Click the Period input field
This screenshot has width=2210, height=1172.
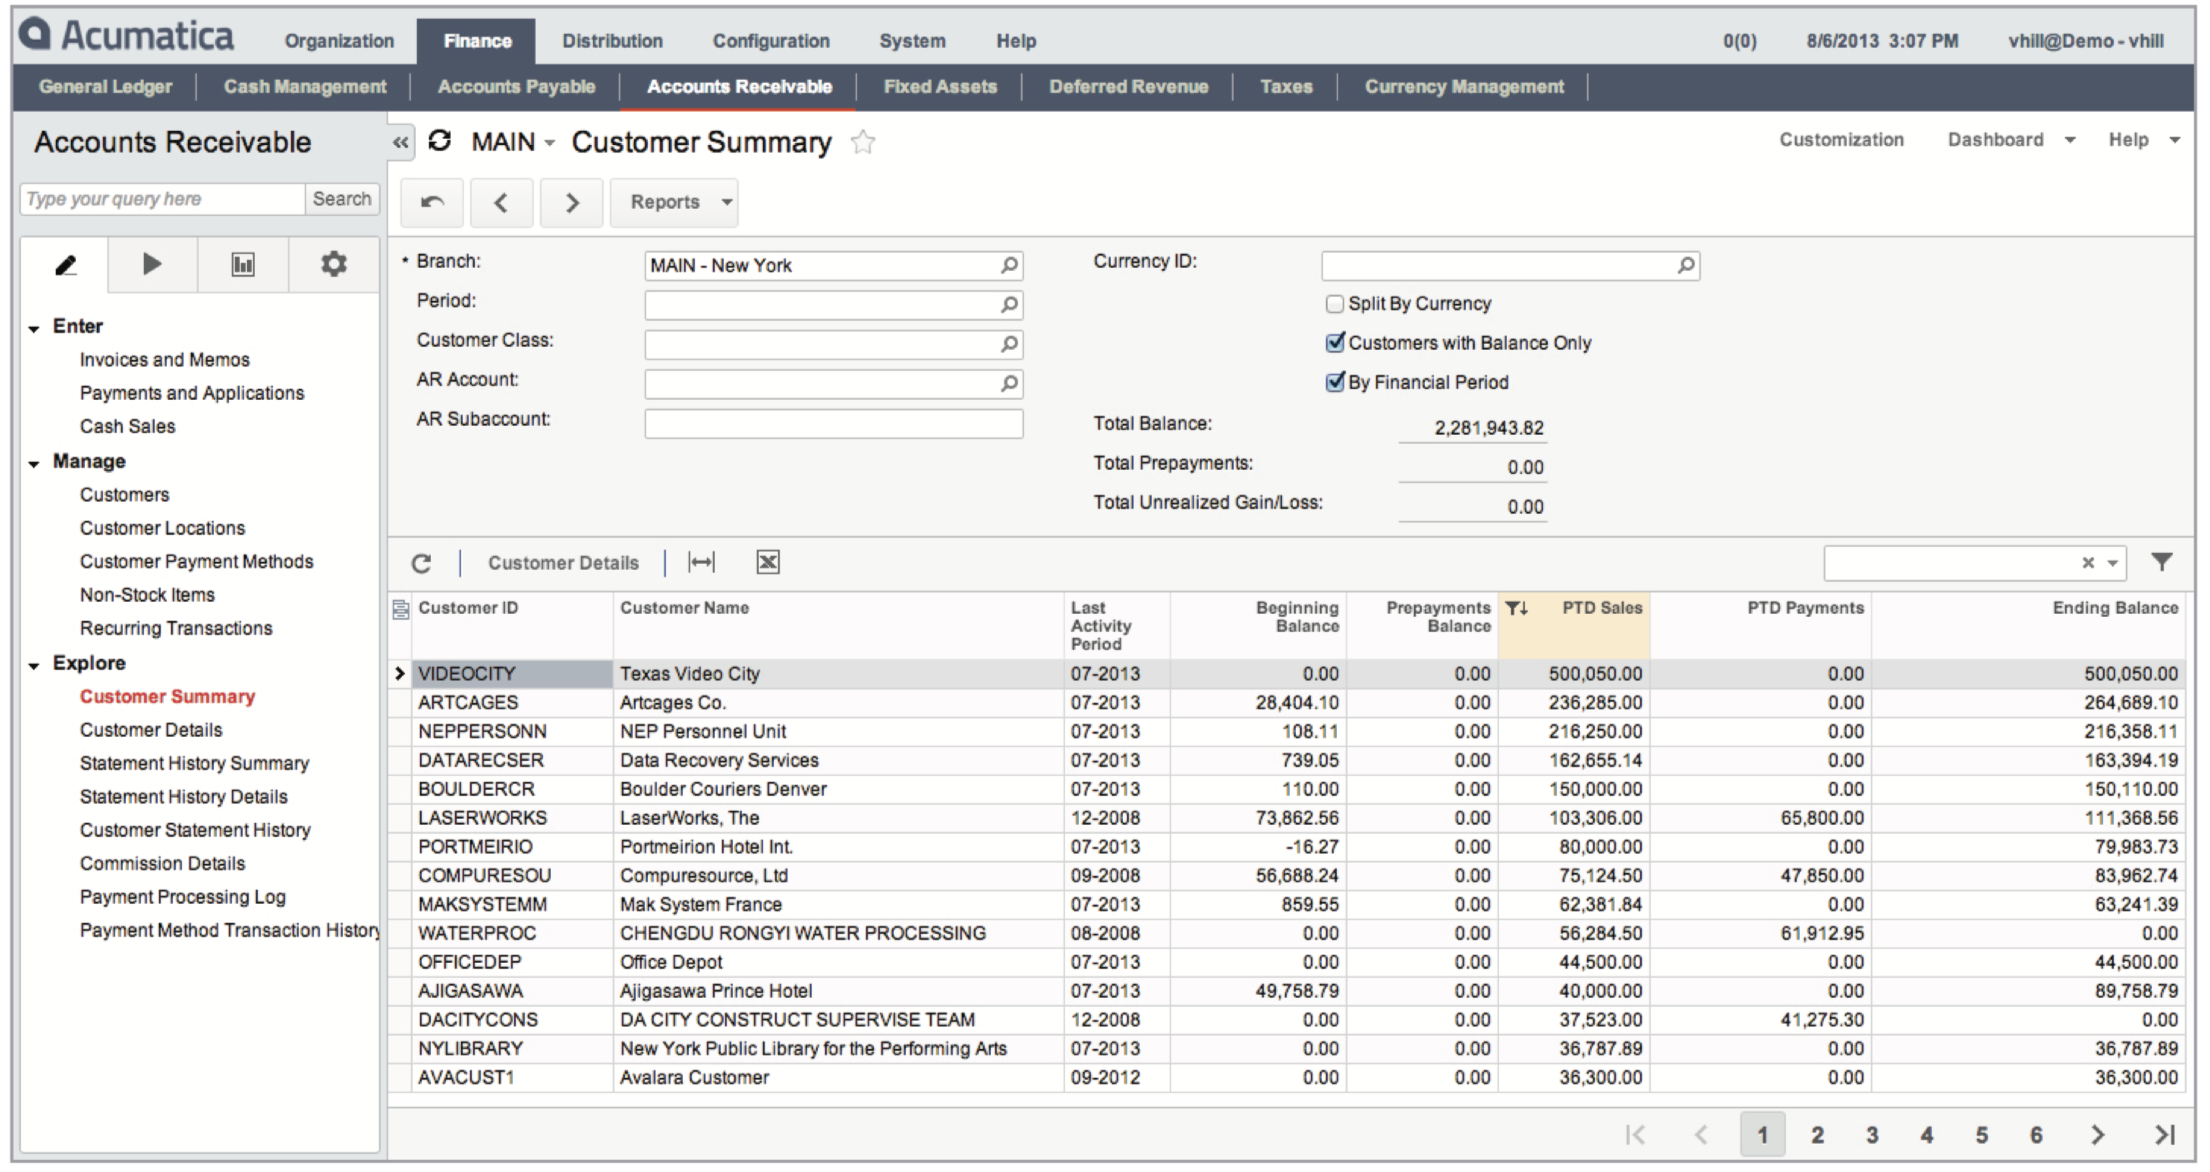click(820, 305)
